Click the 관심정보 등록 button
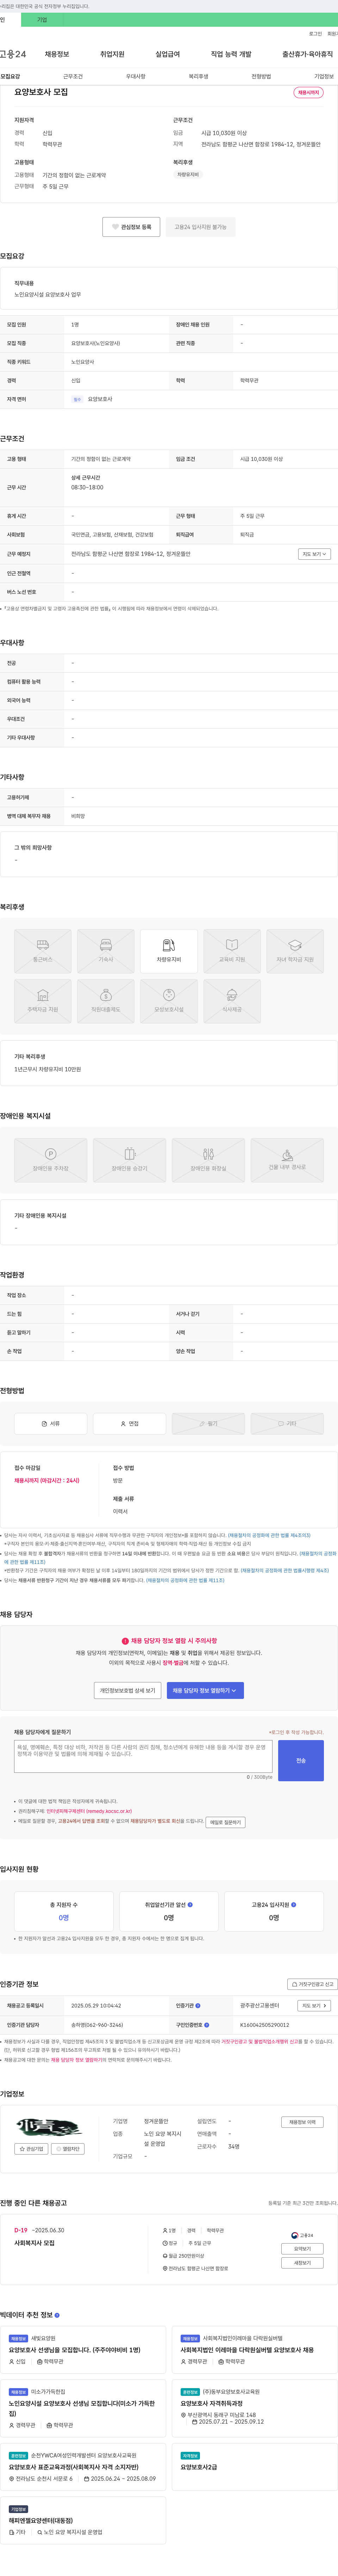338x2576 pixels. pyautogui.click(x=131, y=227)
